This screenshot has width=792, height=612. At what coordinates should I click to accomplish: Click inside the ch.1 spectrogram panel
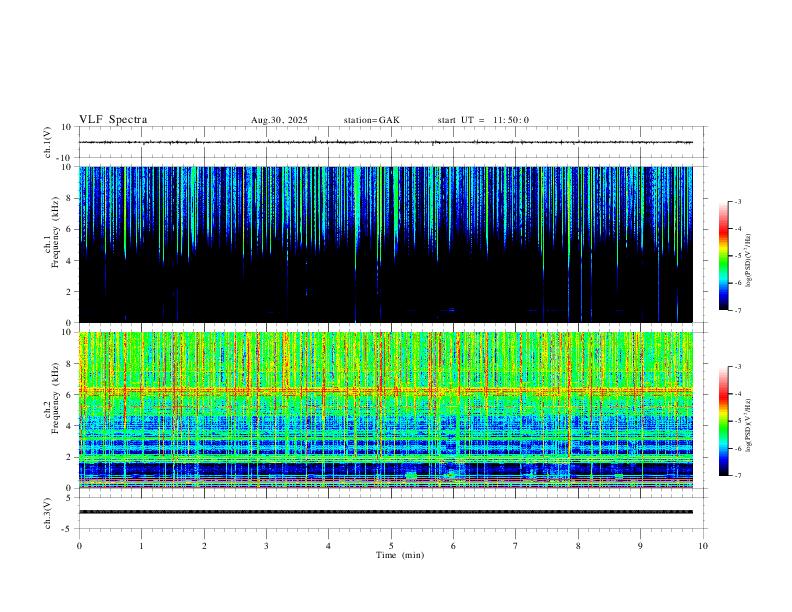[x=386, y=244]
